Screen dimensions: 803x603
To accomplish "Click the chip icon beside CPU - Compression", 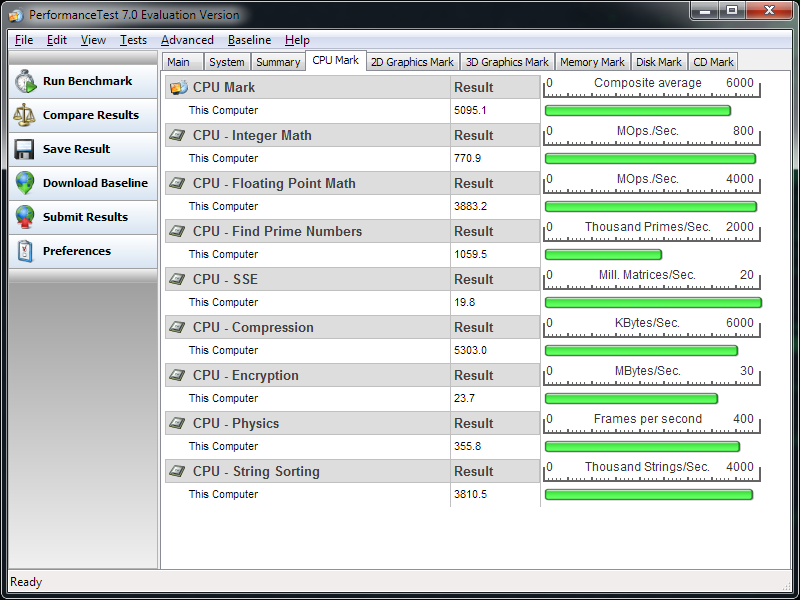I will click(x=177, y=327).
